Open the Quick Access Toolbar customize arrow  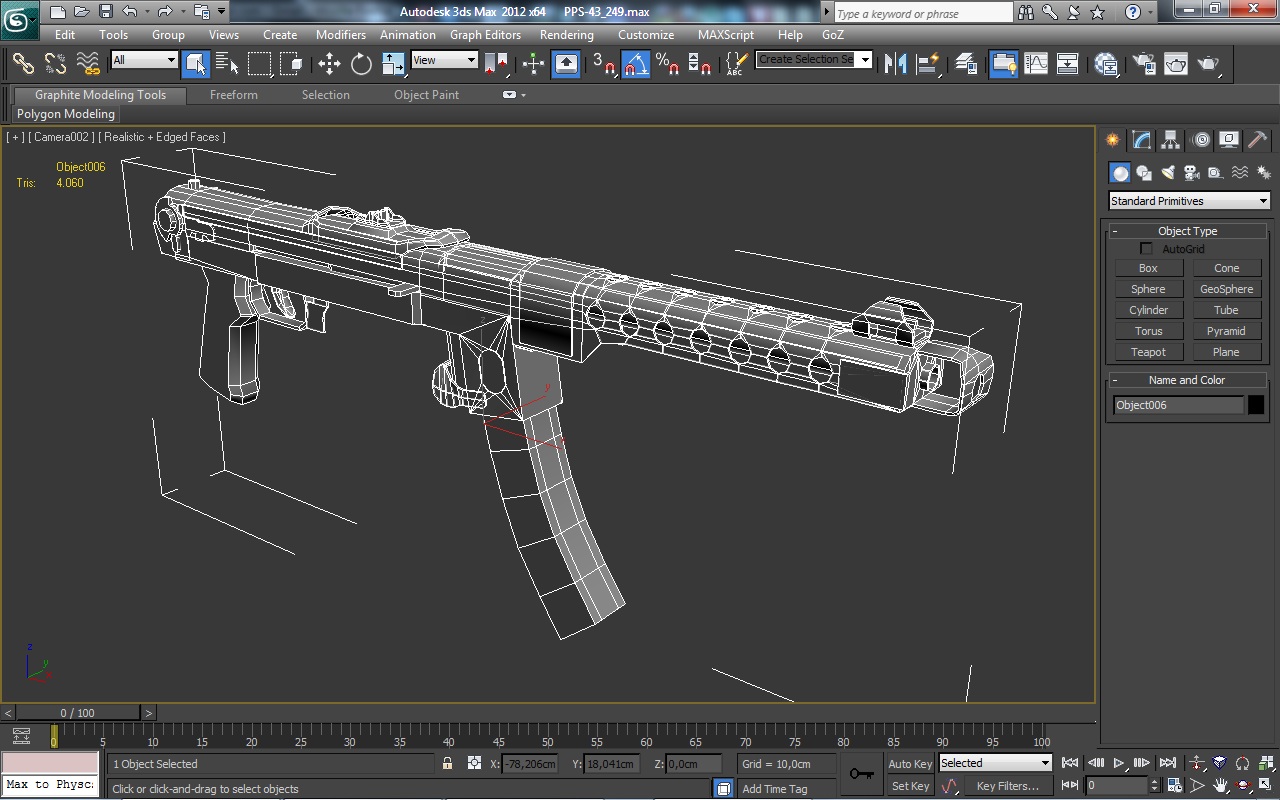[x=221, y=12]
